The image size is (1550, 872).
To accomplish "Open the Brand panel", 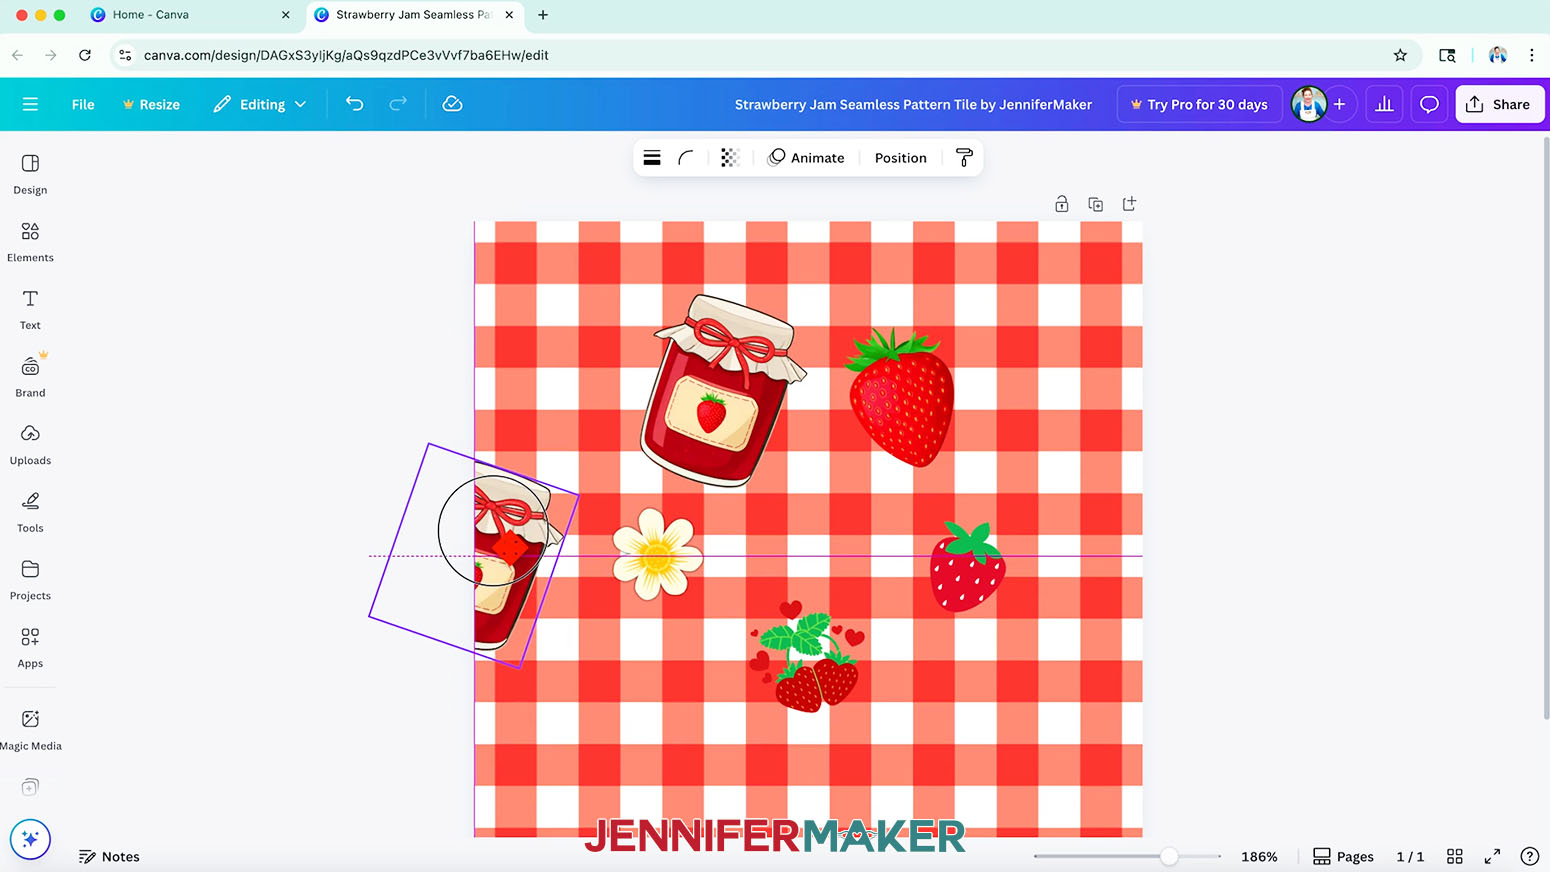I will [30, 377].
